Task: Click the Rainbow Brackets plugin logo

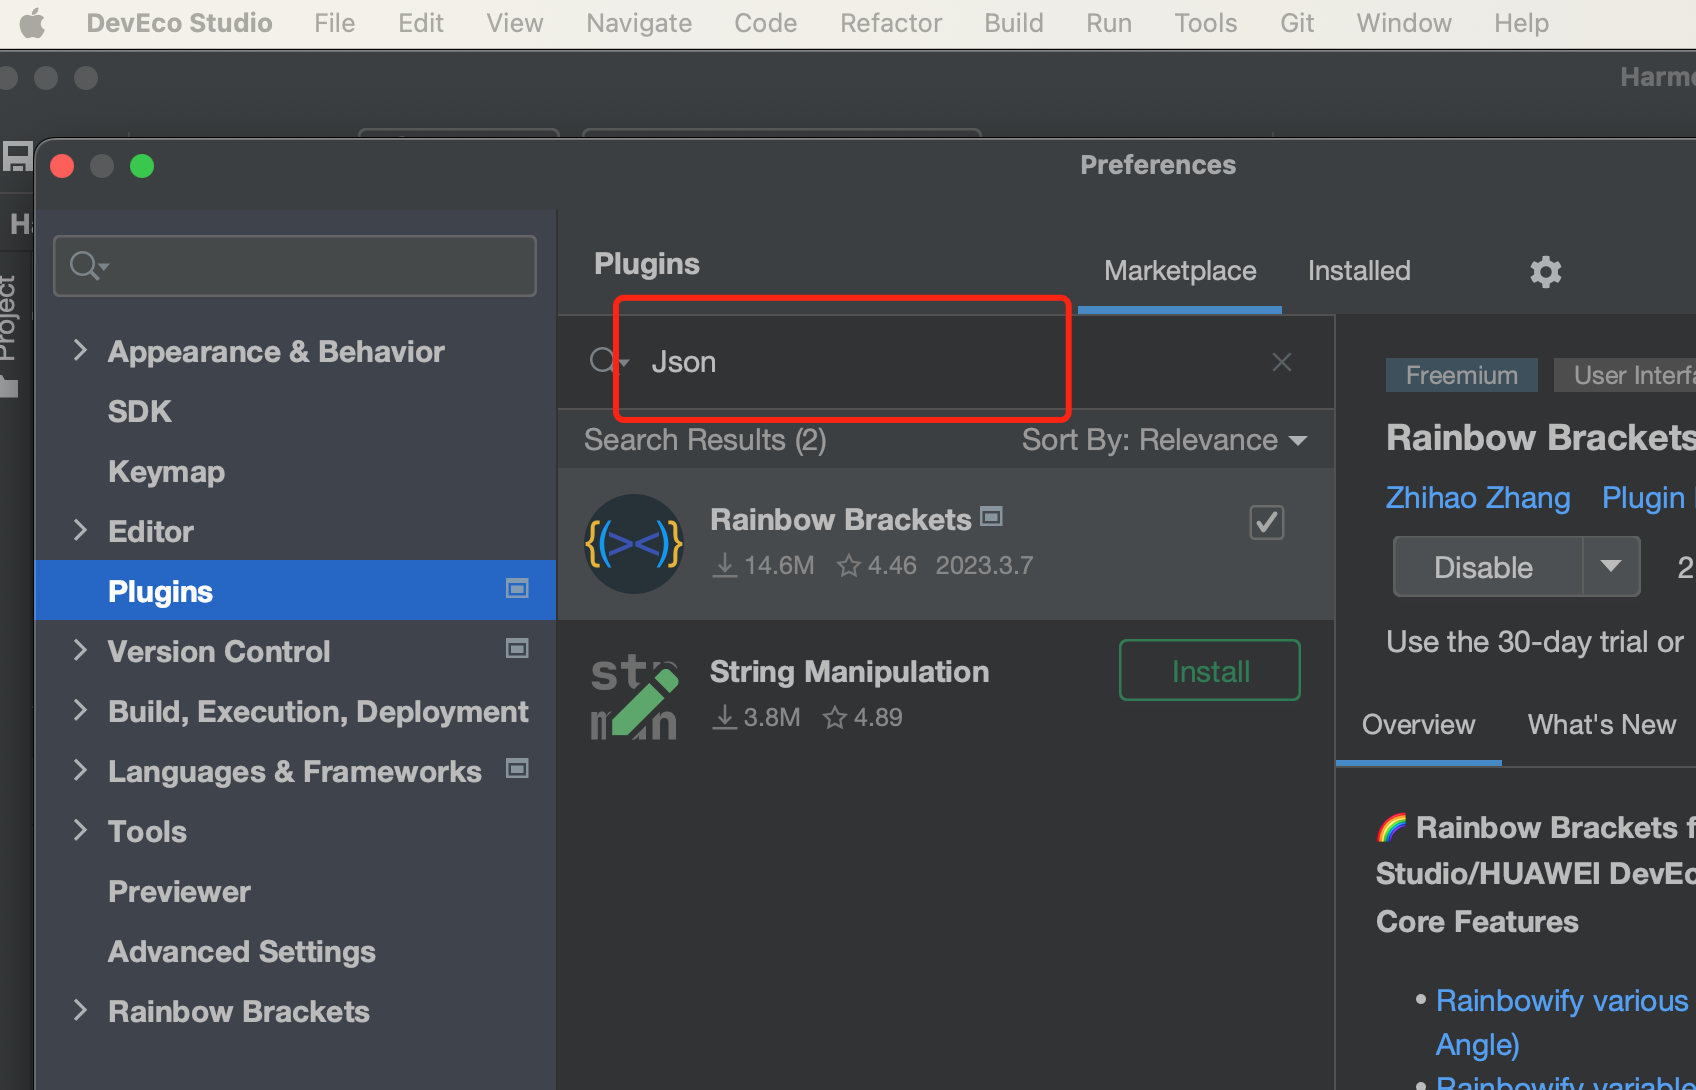Action: [x=634, y=544]
